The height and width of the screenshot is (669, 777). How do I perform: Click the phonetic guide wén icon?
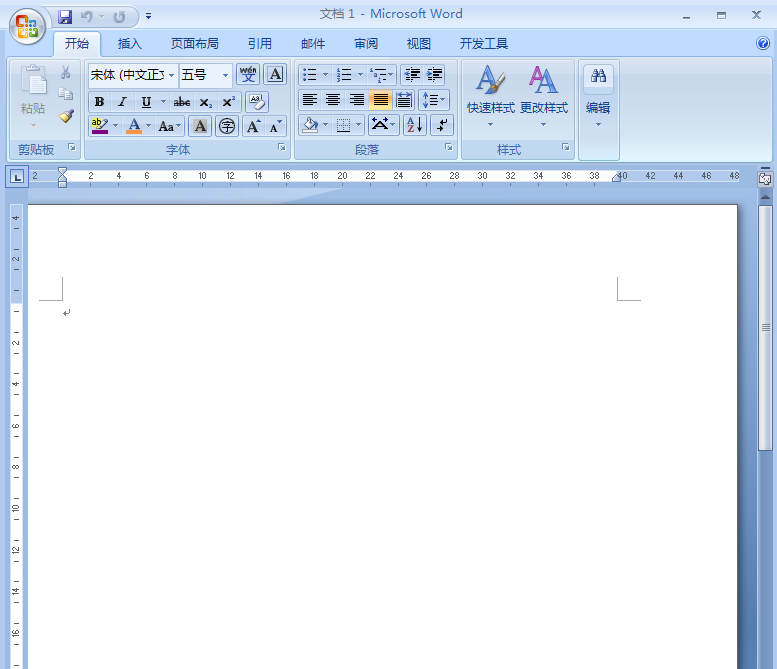(x=248, y=75)
